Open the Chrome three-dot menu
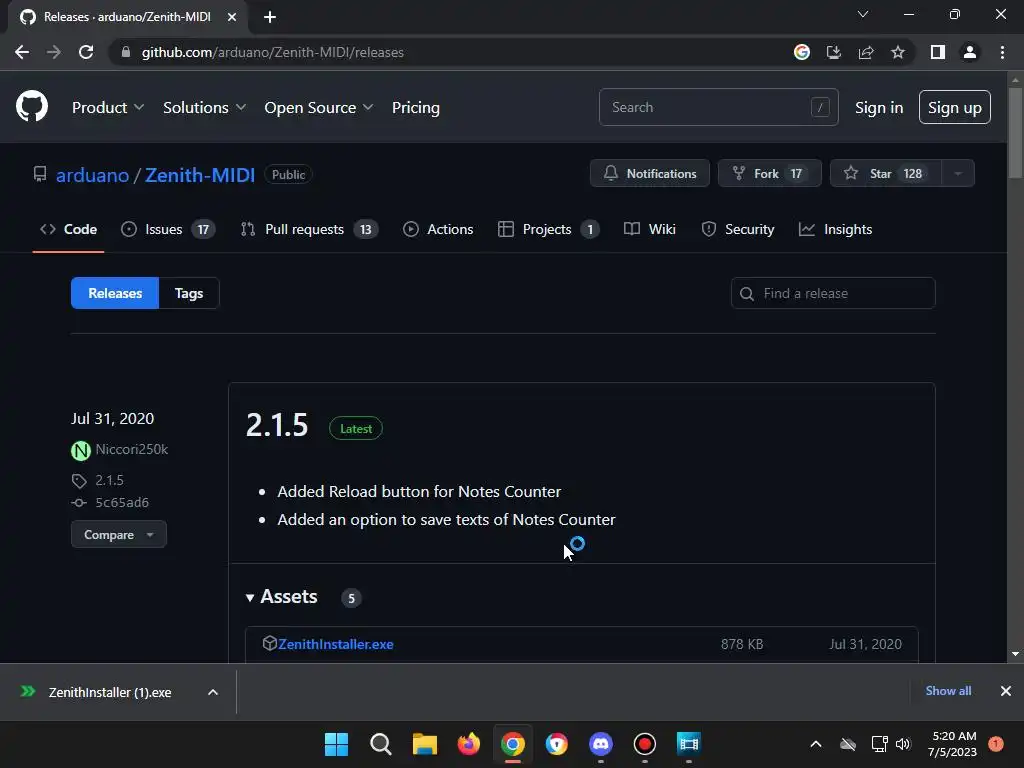Viewport: 1024px width, 768px height. coord(1002,52)
